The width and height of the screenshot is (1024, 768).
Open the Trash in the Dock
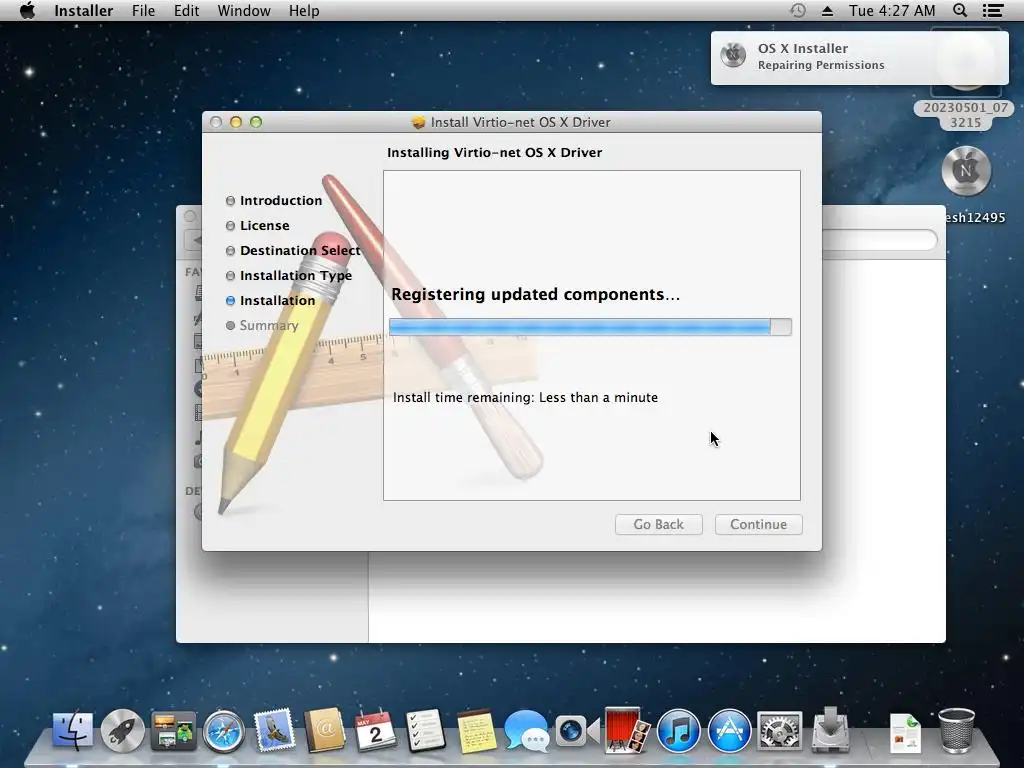click(956, 731)
